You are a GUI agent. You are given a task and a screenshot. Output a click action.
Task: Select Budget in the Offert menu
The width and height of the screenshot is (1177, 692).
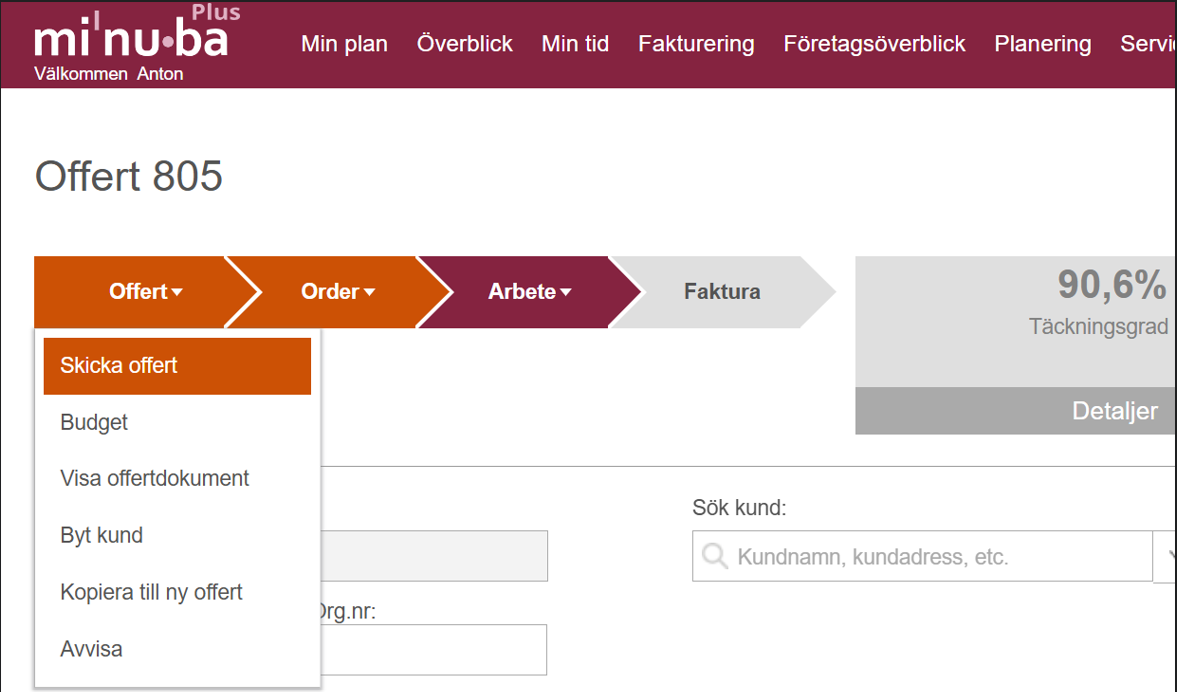94,422
